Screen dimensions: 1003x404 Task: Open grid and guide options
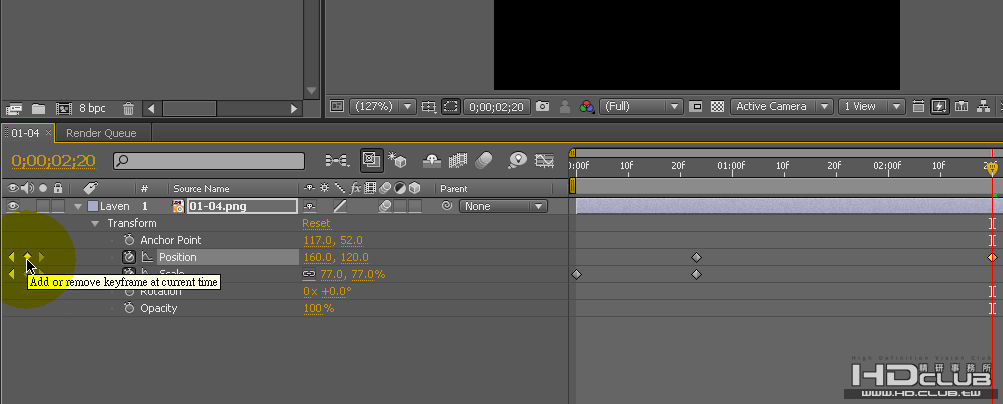tap(429, 107)
